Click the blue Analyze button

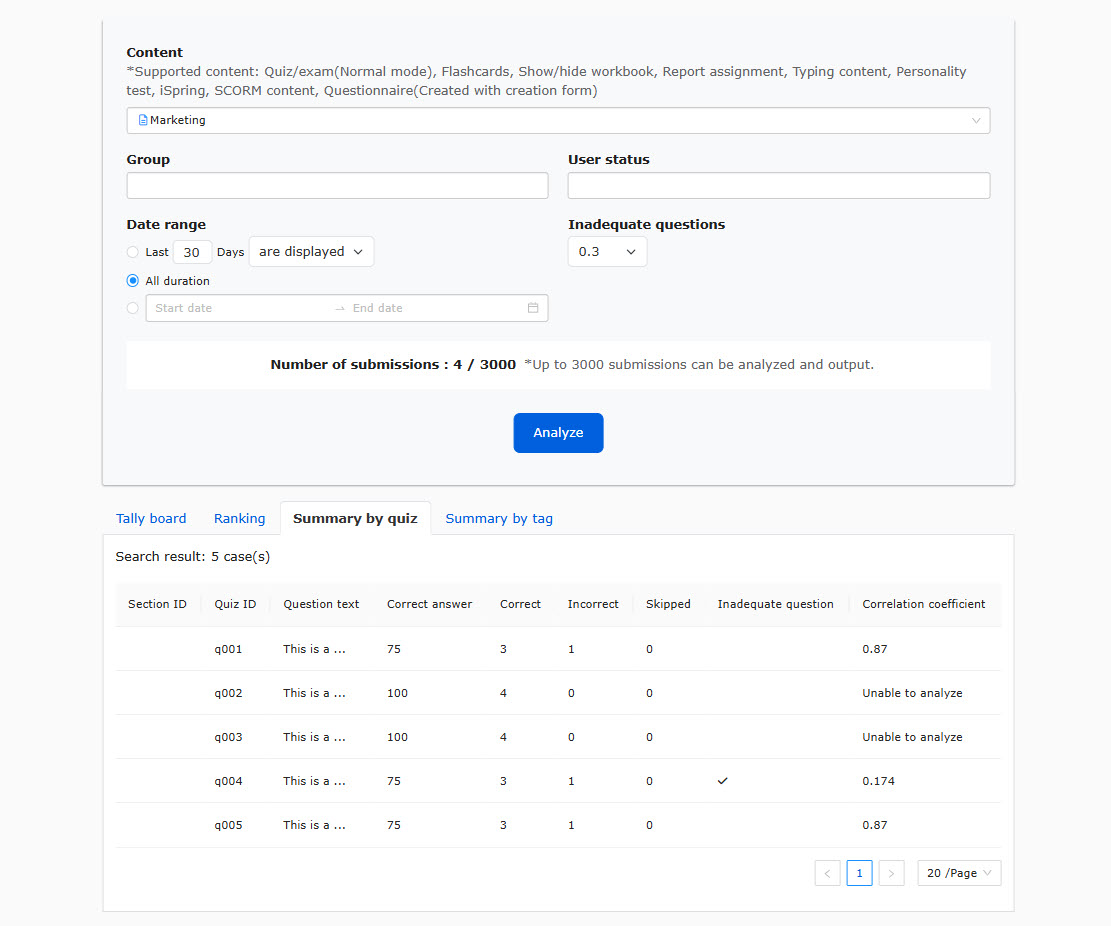tap(558, 433)
